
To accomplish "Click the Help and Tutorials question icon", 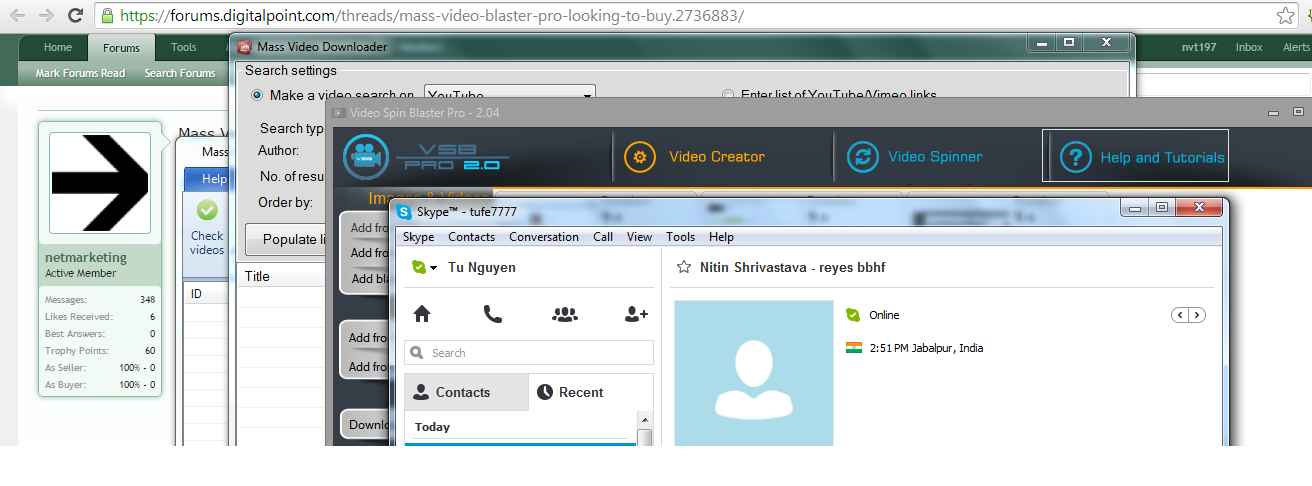I will [1075, 157].
